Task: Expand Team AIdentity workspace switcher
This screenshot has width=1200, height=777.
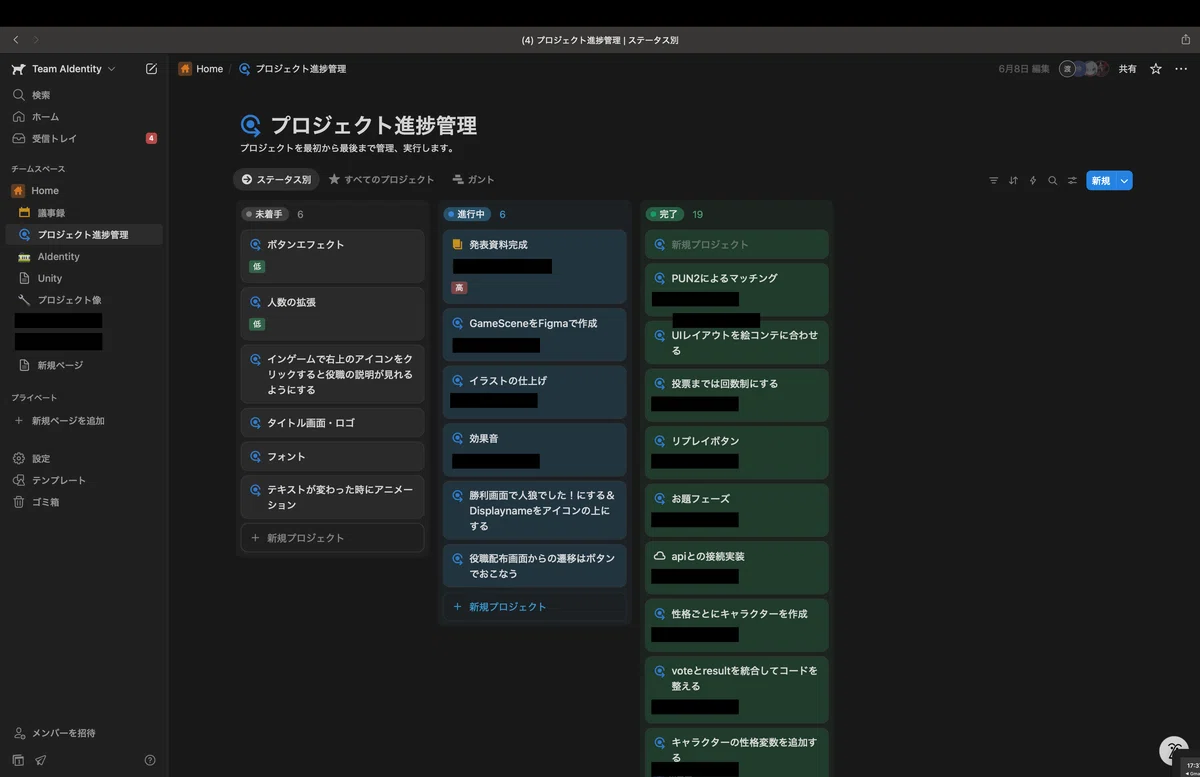Action: click(64, 69)
